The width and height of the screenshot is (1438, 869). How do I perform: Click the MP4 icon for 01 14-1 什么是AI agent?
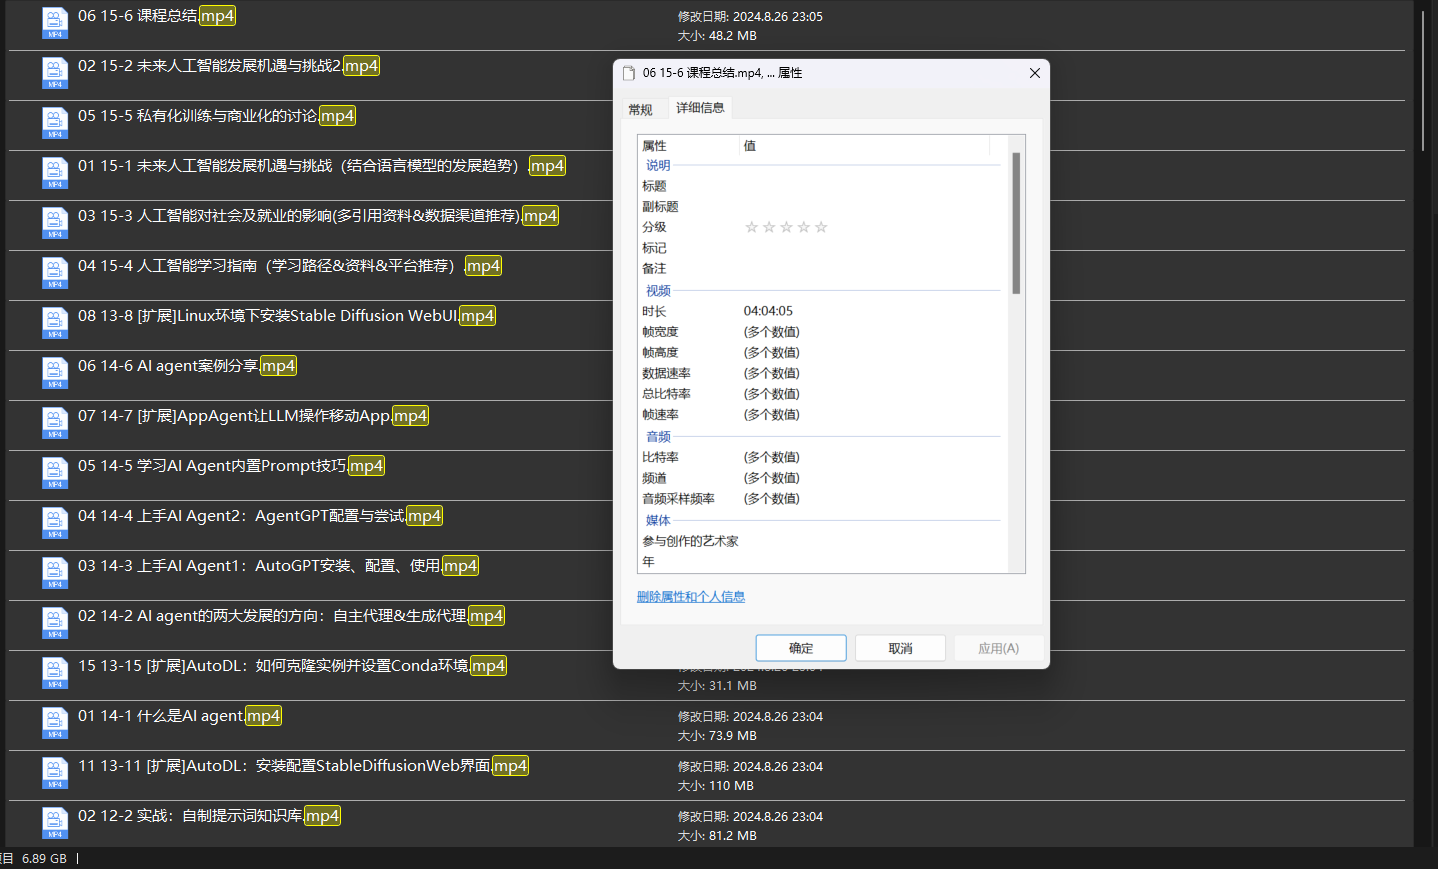[55, 724]
